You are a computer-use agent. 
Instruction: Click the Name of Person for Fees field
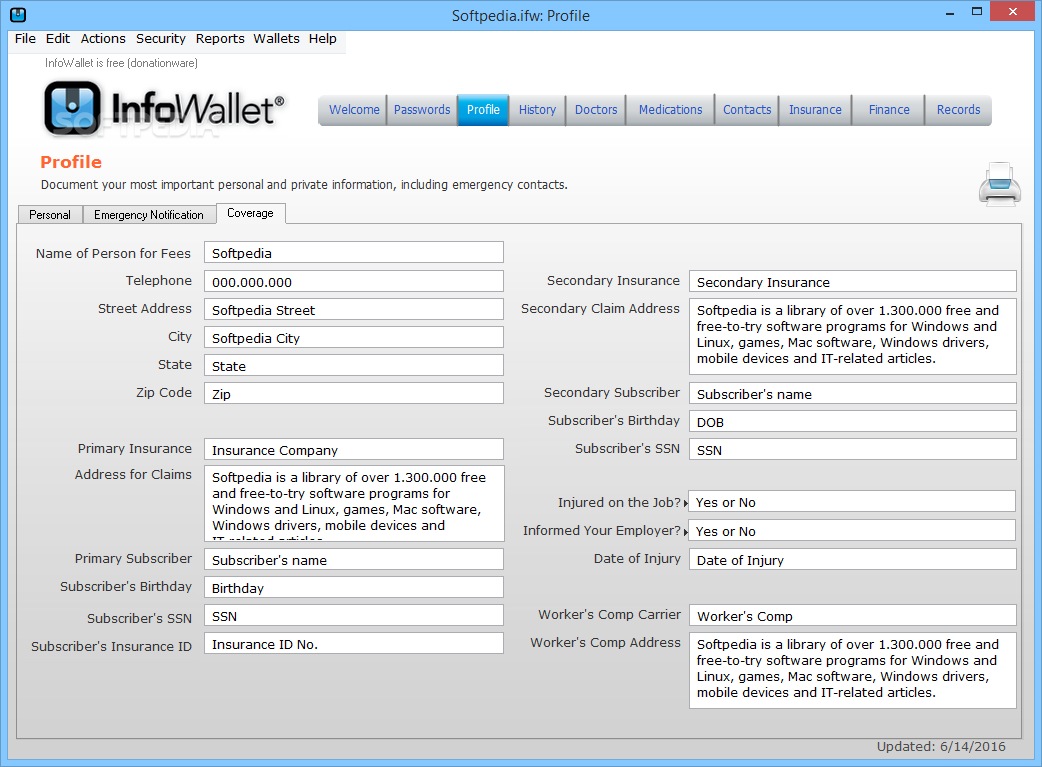coord(354,253)
